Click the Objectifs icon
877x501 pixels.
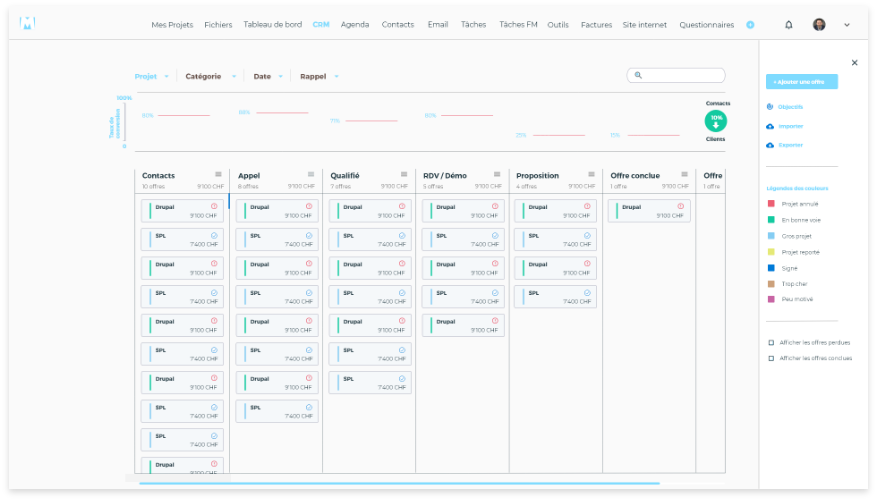pyautogui.click(x=770, y=107)
